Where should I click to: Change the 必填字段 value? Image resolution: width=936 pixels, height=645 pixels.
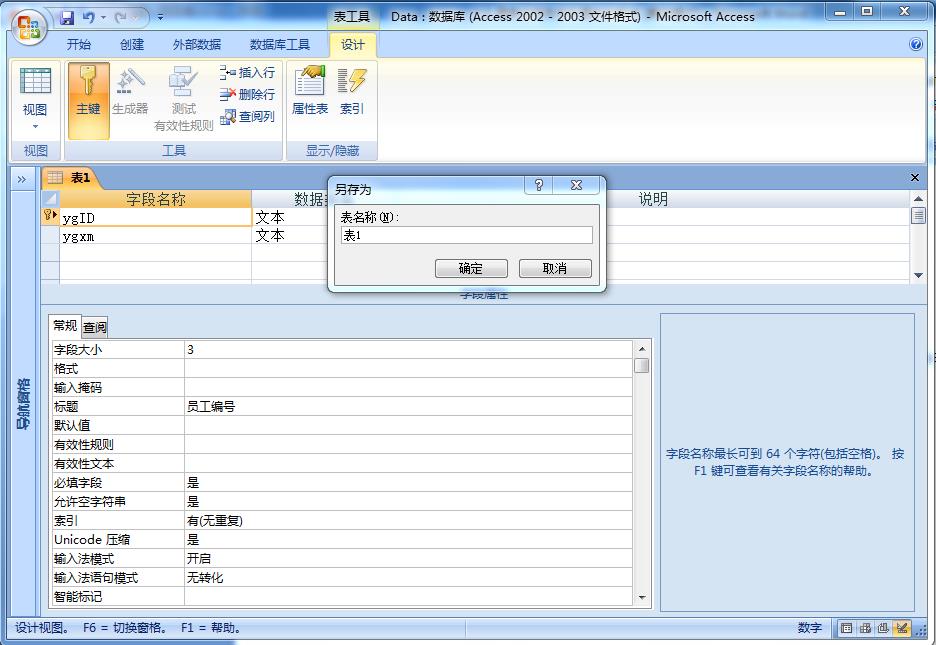tap(408, 483)
